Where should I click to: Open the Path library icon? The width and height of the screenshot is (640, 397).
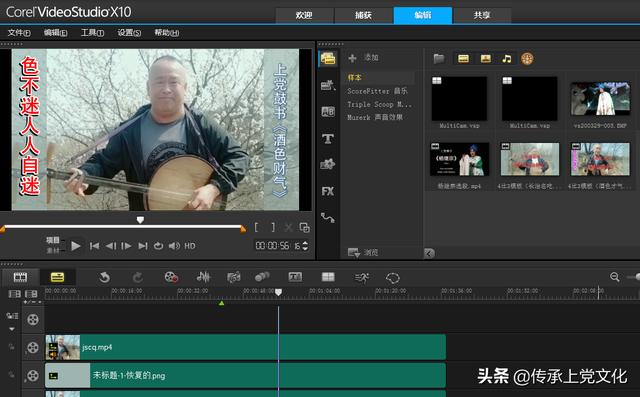tap(328, 217)
